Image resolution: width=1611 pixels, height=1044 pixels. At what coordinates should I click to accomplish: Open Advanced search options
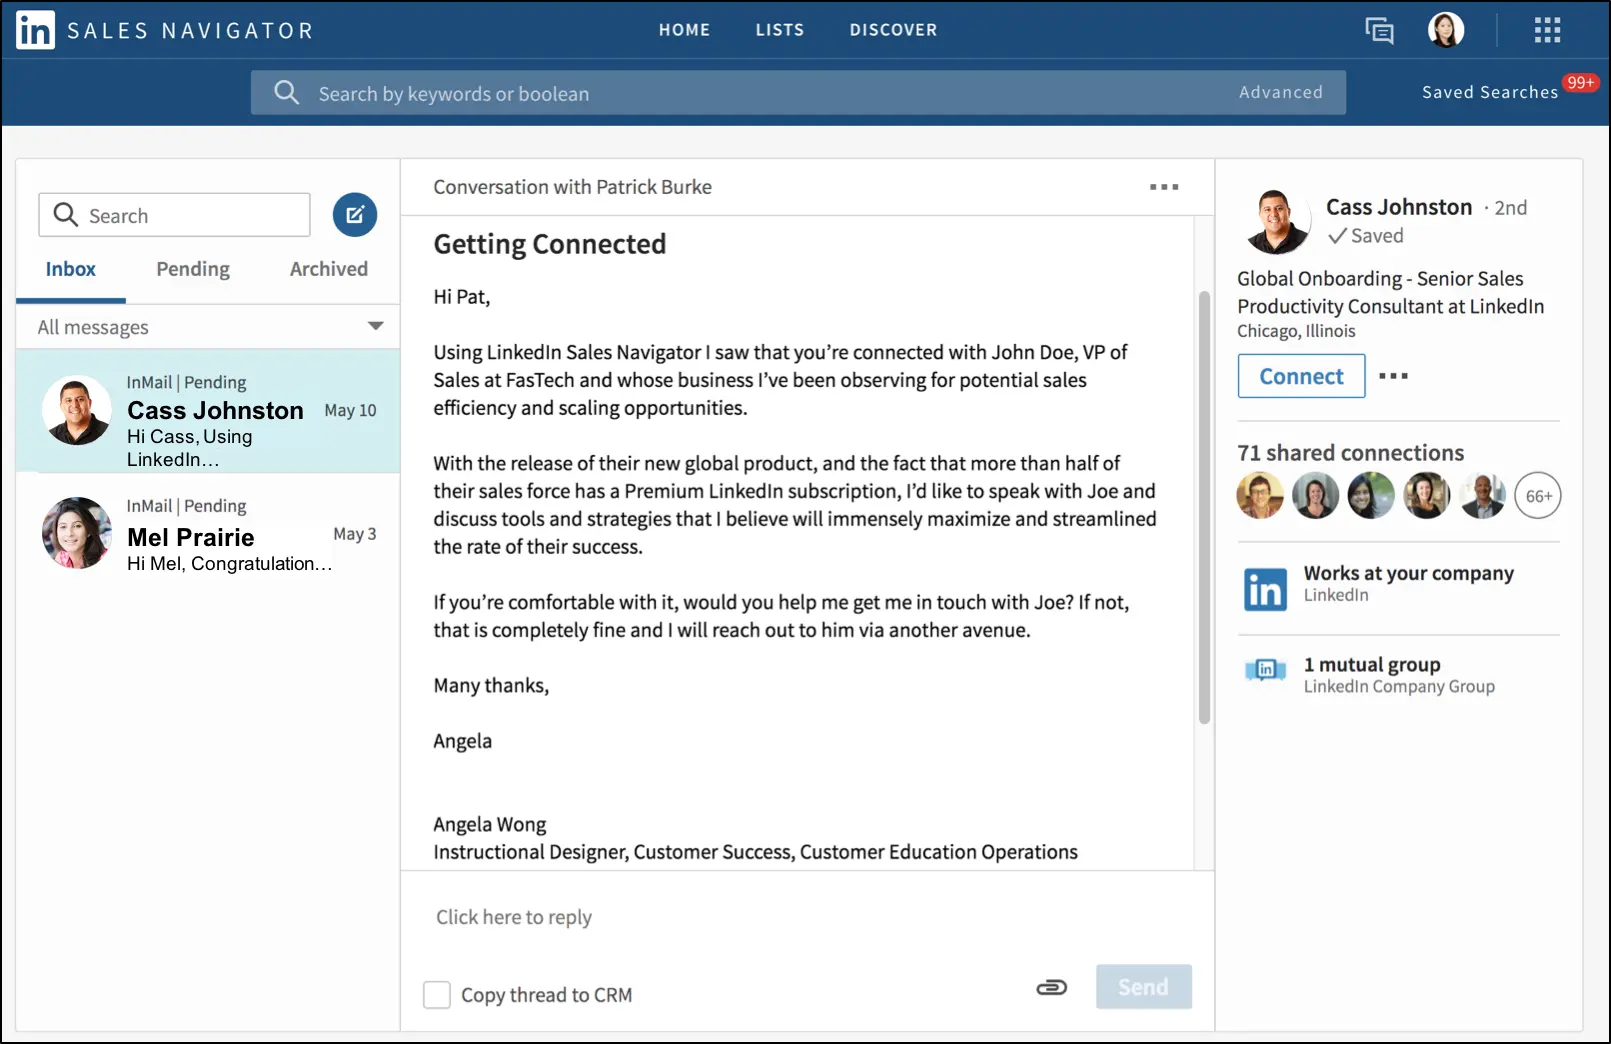click(1280, 92)
